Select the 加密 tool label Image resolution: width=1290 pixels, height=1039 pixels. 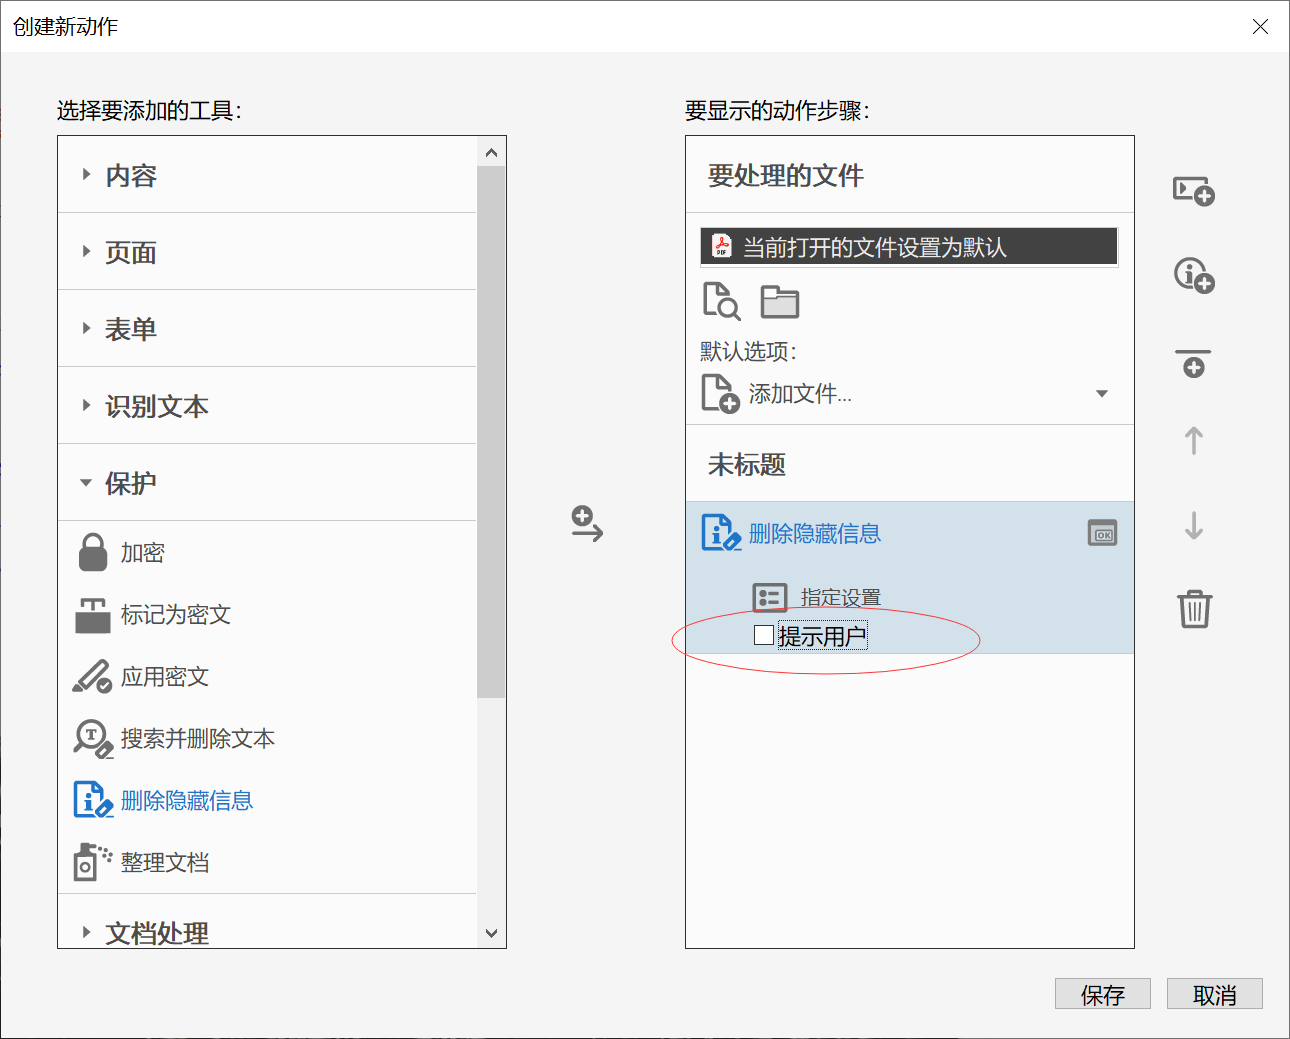point(142,553)
